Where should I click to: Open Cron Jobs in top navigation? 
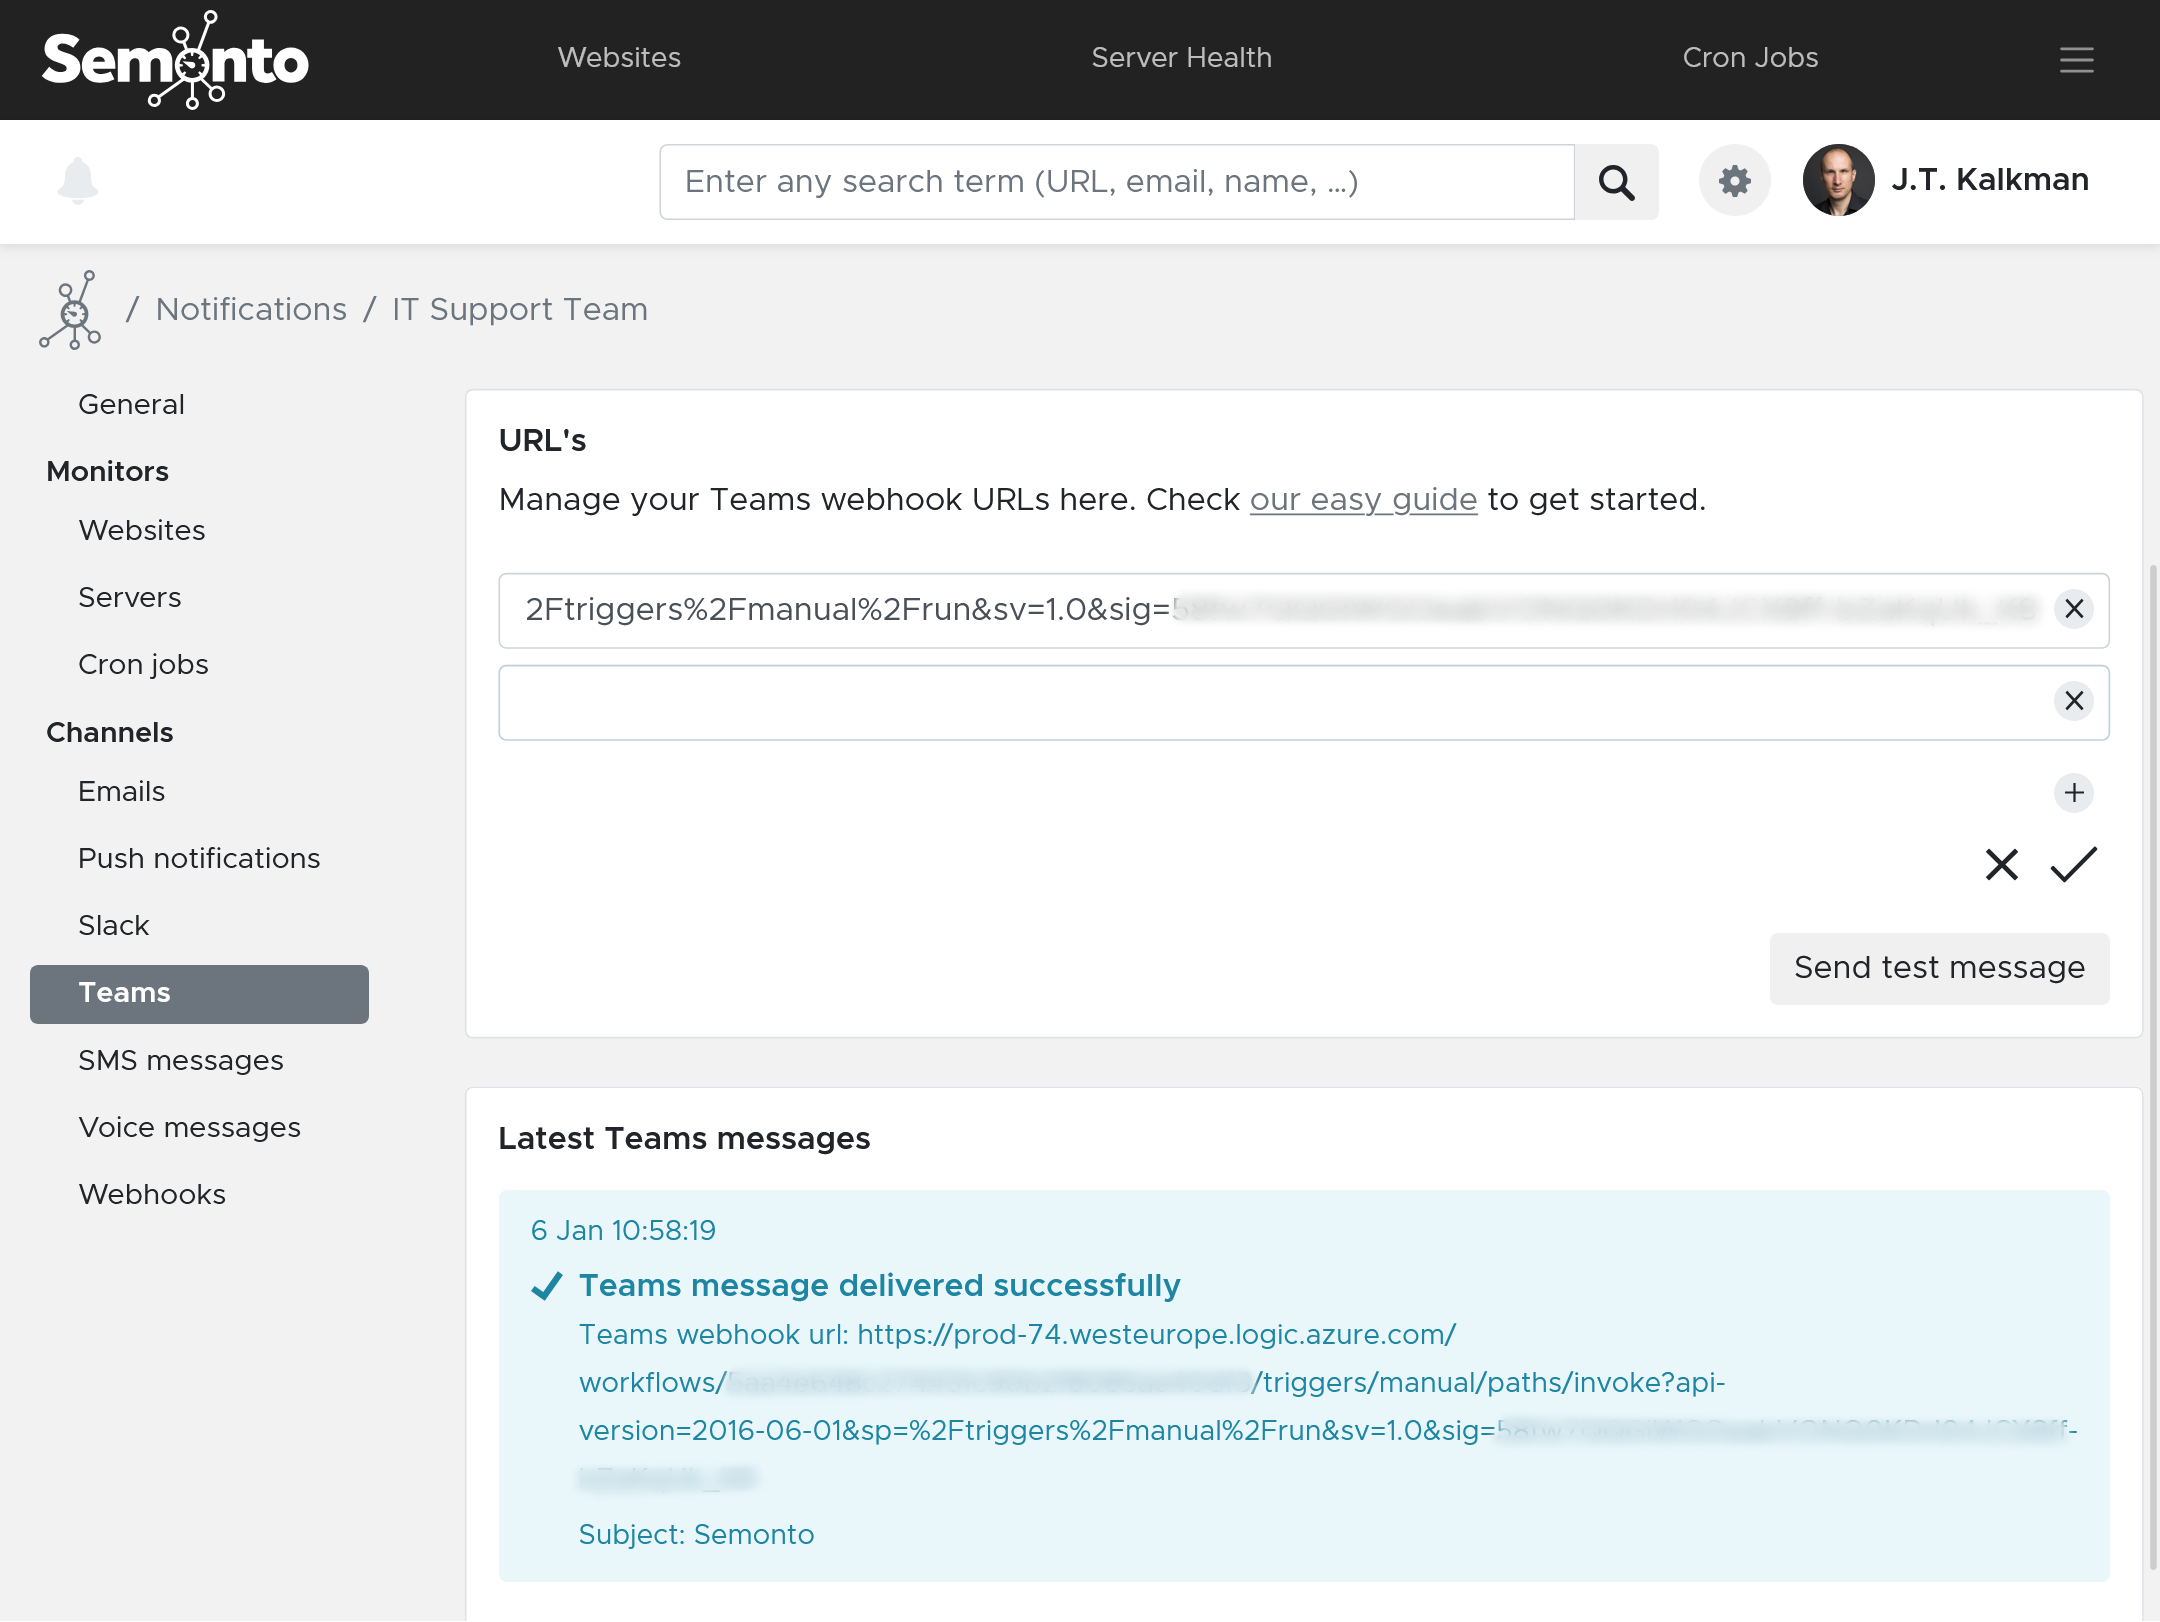pyautogui.click(x=1750, y=58)
